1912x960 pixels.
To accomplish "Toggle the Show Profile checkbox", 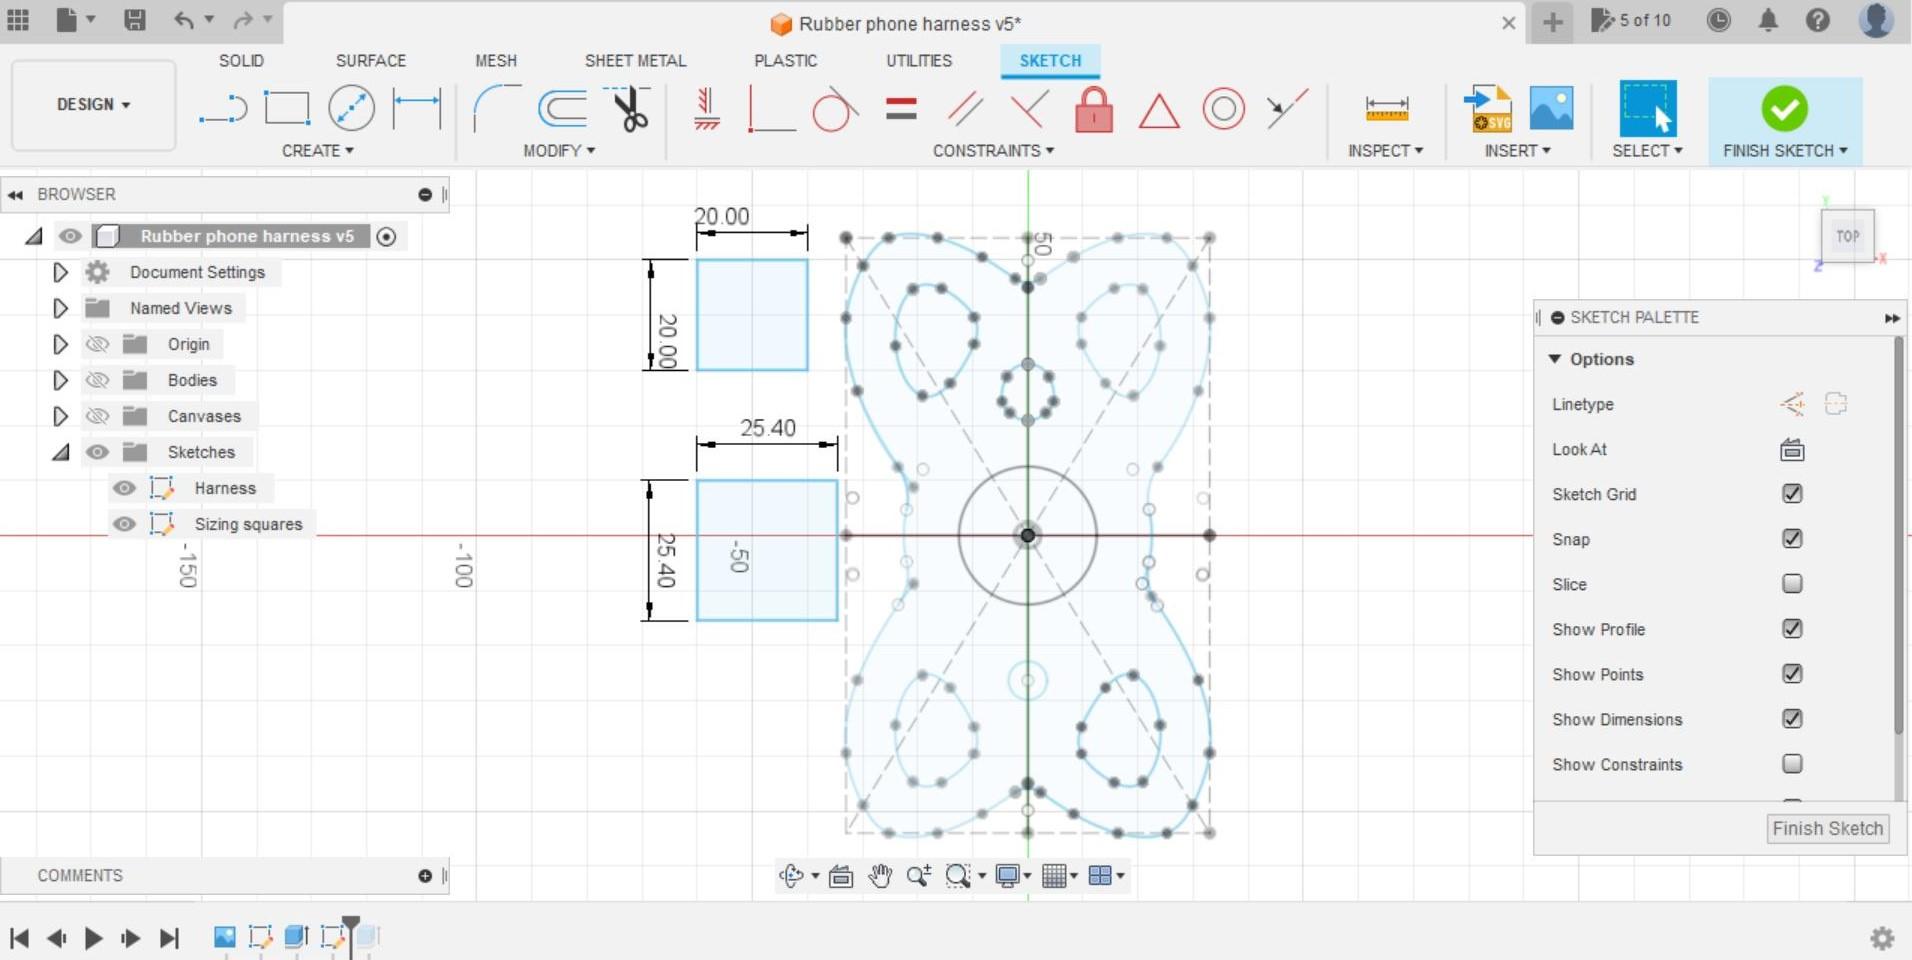I will point(1792,629).
